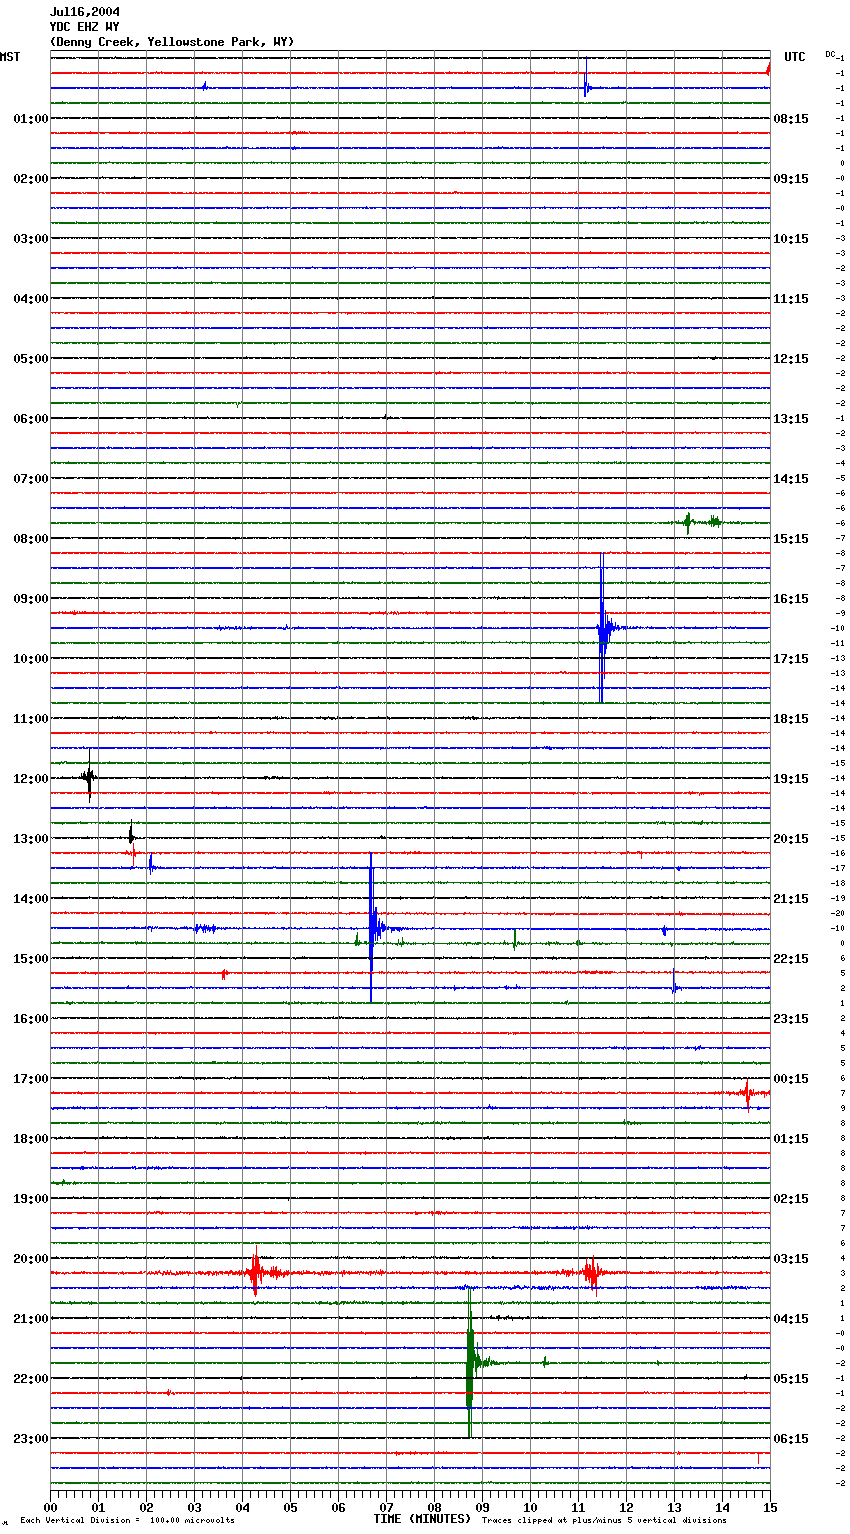The image size is (850, 1534).
Task: Click the green event on the 07:45 trace
Action: pyautogui.click(x=689, y=521)
